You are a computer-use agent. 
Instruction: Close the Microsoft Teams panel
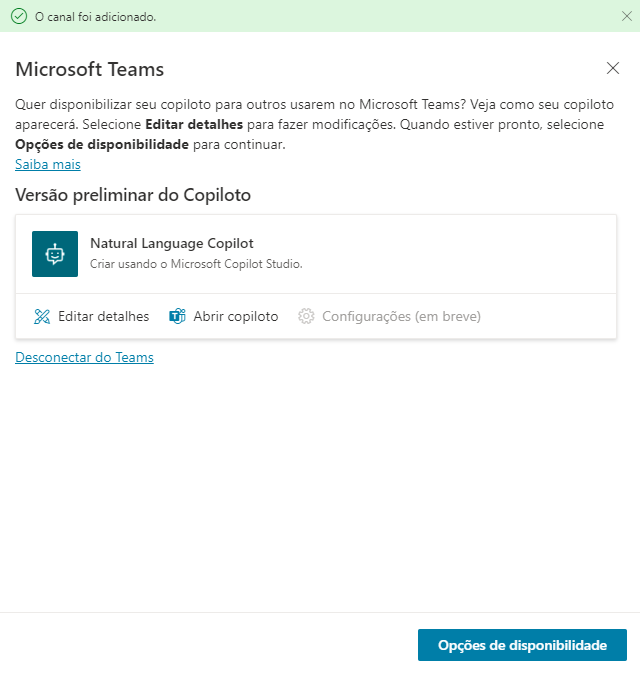[612, 68]
